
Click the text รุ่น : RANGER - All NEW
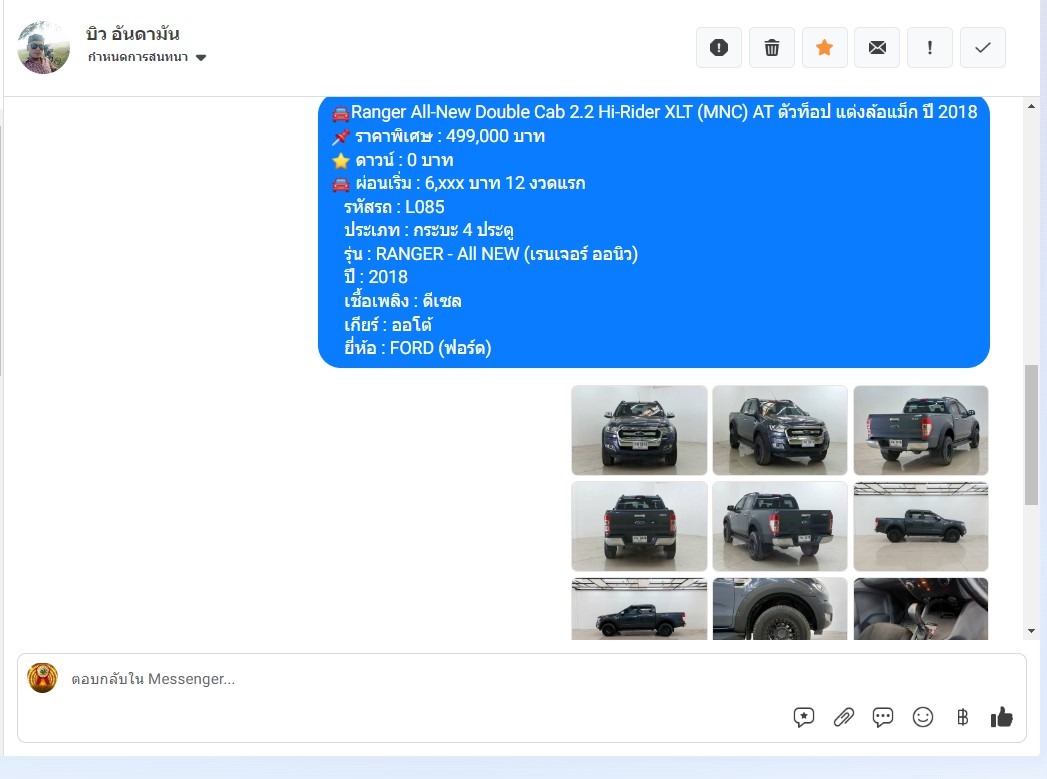(491, 254)
